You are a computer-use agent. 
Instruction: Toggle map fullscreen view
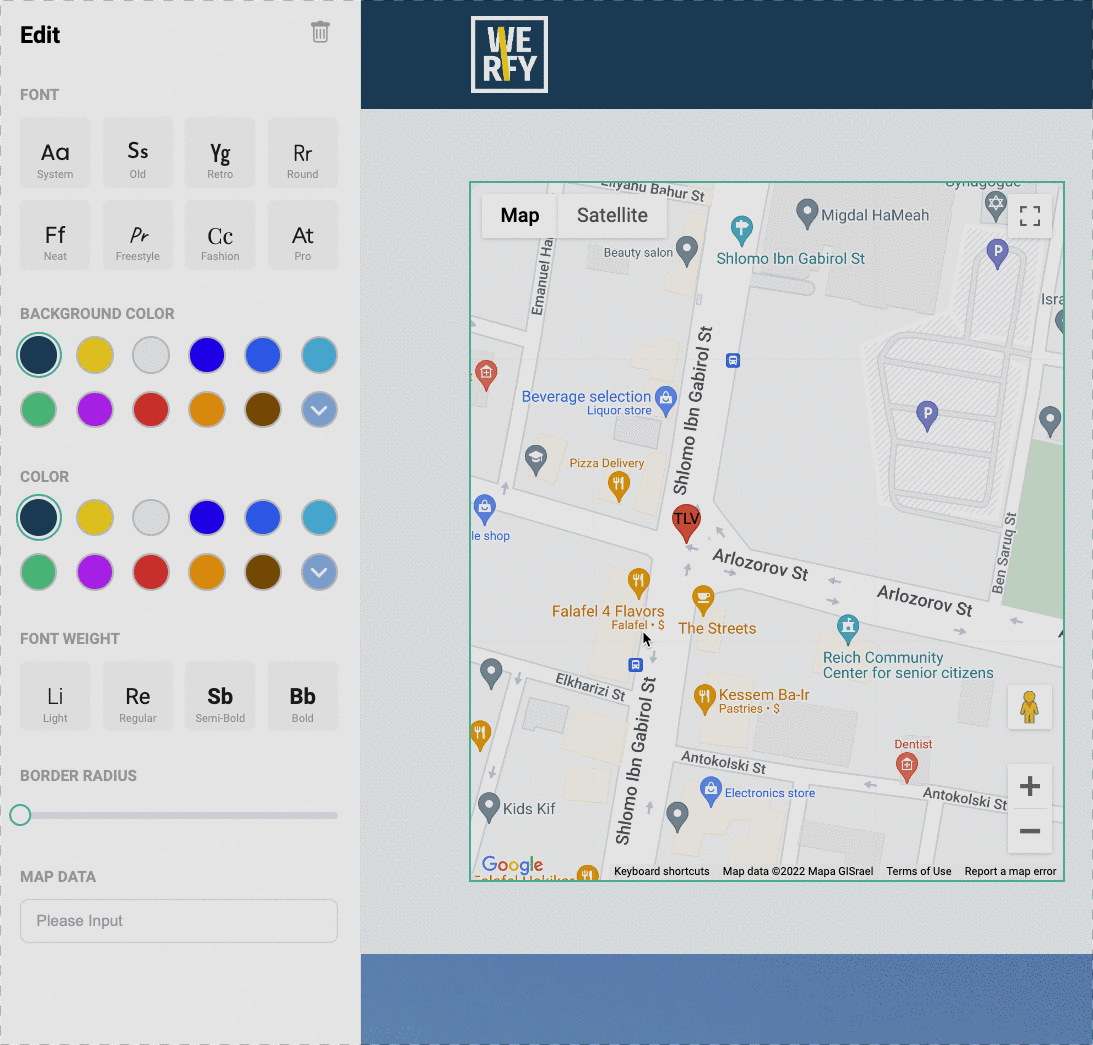coord(1030,215)
